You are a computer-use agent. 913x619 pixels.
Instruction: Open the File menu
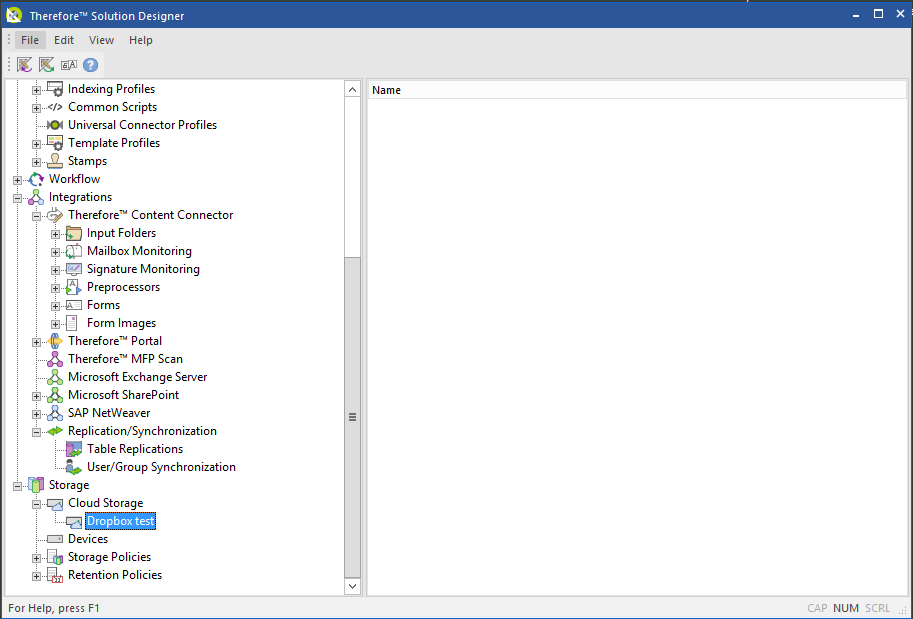[29, 39]
